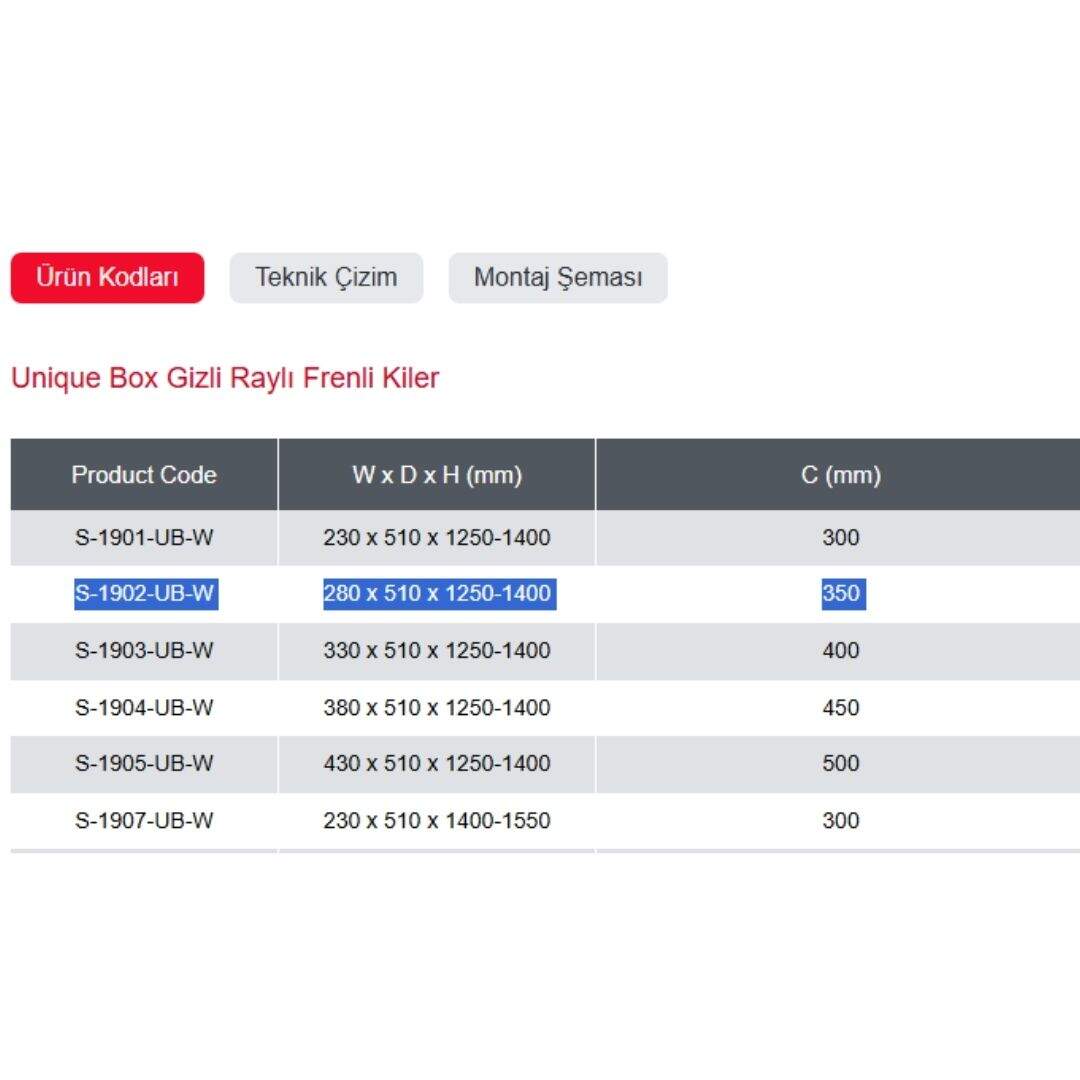This screenshot has height=1080, width=1080.
Task: Click highlighted dimensions 280 x 510 x 1250-1400
Action: click(437, 594)
